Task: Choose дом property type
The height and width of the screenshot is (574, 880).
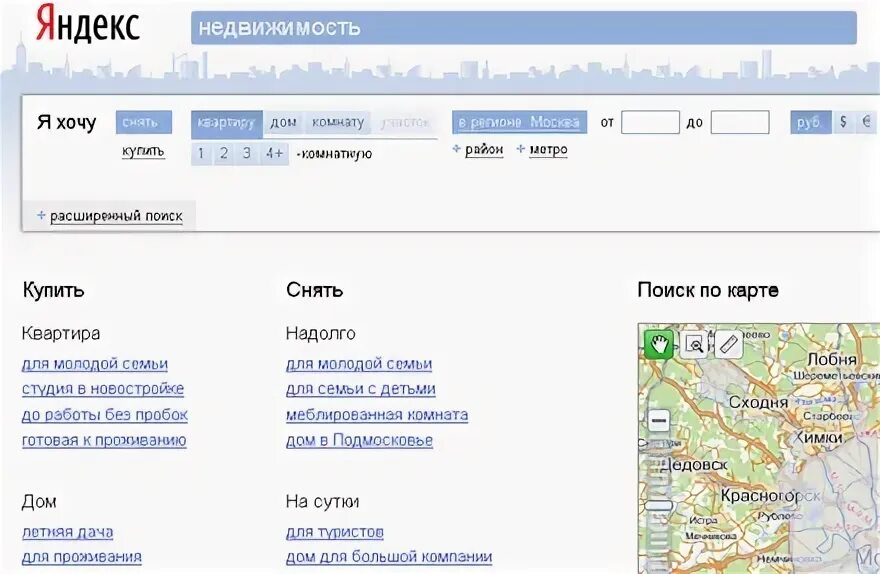Action: coord(284,122)
